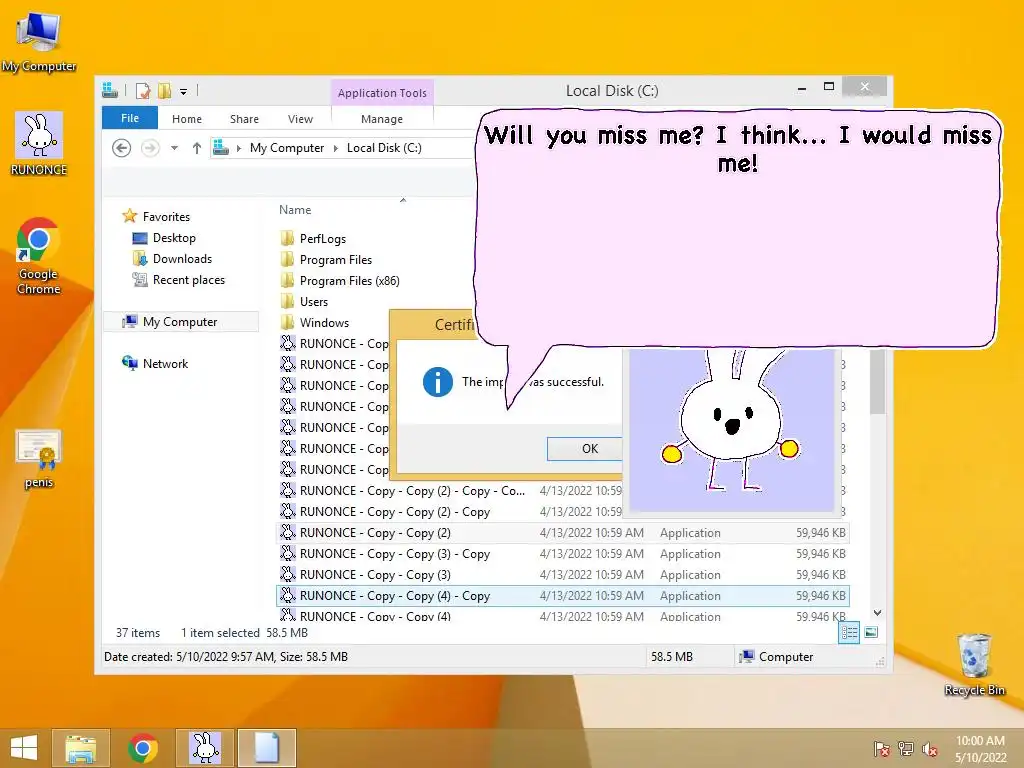Click the Windows Start button
This screenshot has height=768, width=1024.
(24, 748)
